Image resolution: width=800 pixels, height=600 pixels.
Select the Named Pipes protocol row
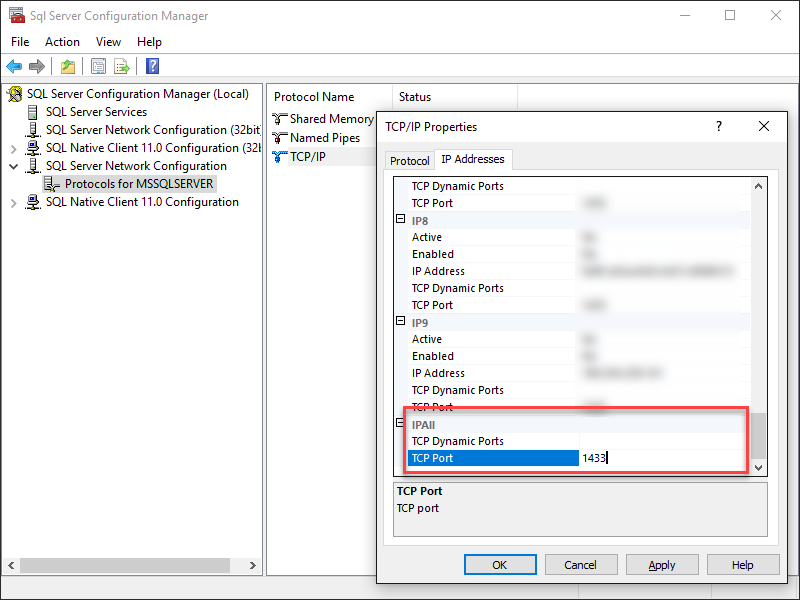pyautogui.click(x=324, y=138)
